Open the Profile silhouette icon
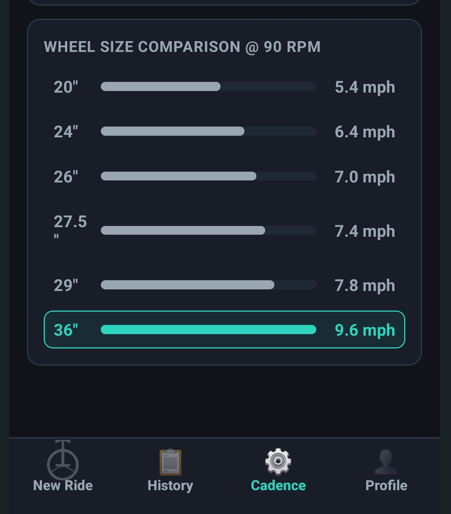 [x=386, y=462]
